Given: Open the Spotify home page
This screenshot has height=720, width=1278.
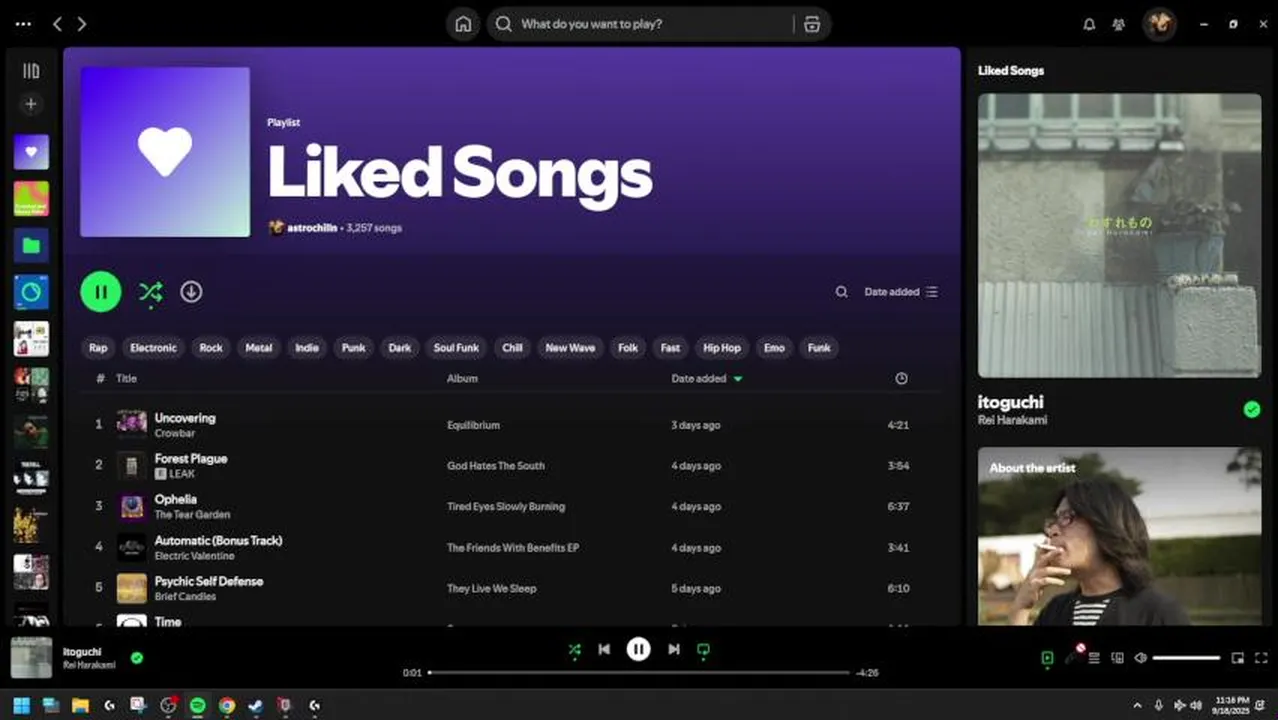Looking at the screenshot, I should (463, 24).
